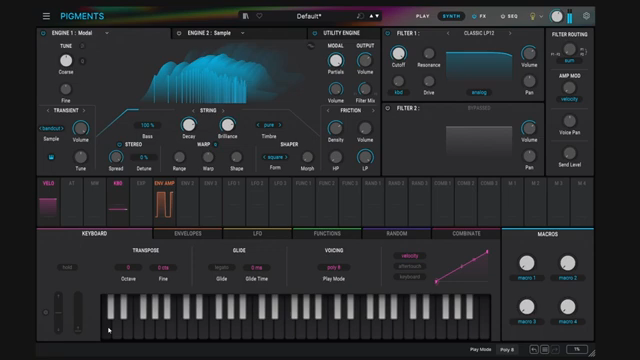Open the Filter Routing sum dropdown
The width and height of the screenshot is (640, 360).
point(569,61)
